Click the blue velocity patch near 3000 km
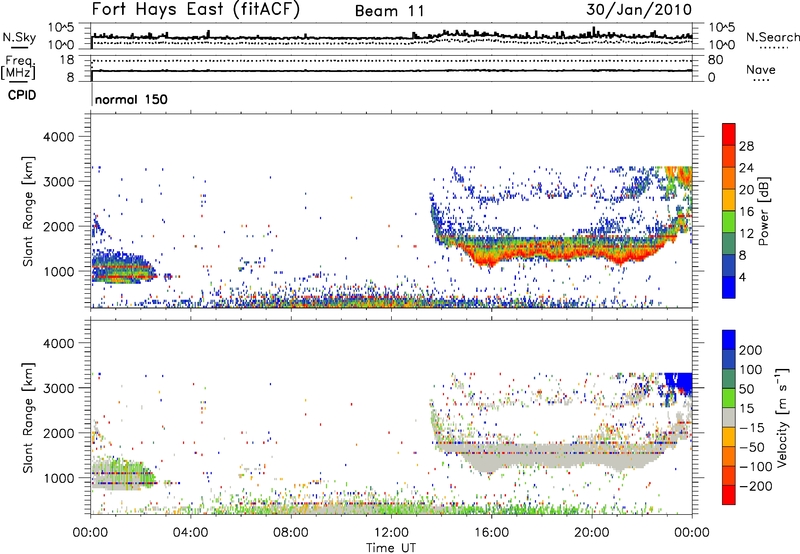This screenshot has height=554, width=800. tap(679, 384)
